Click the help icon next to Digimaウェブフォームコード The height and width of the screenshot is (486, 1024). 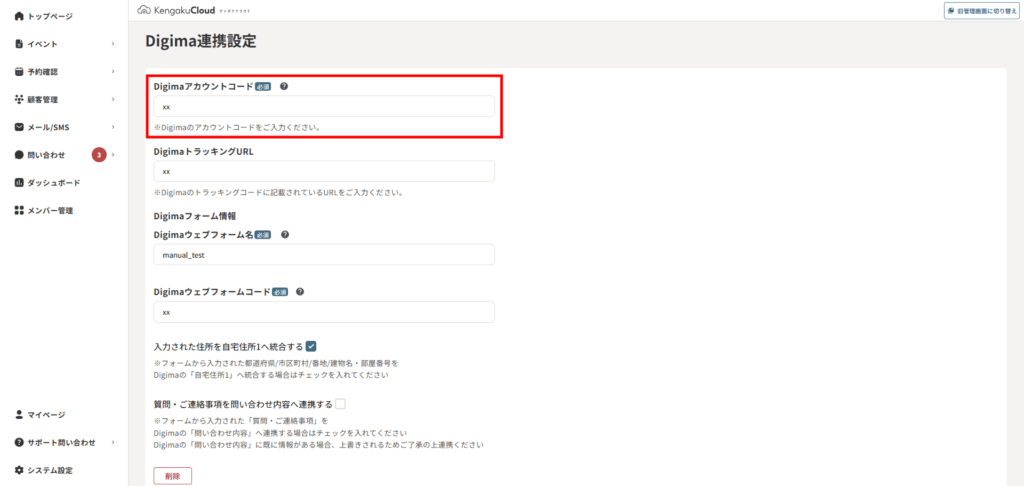tap(300, 291)
